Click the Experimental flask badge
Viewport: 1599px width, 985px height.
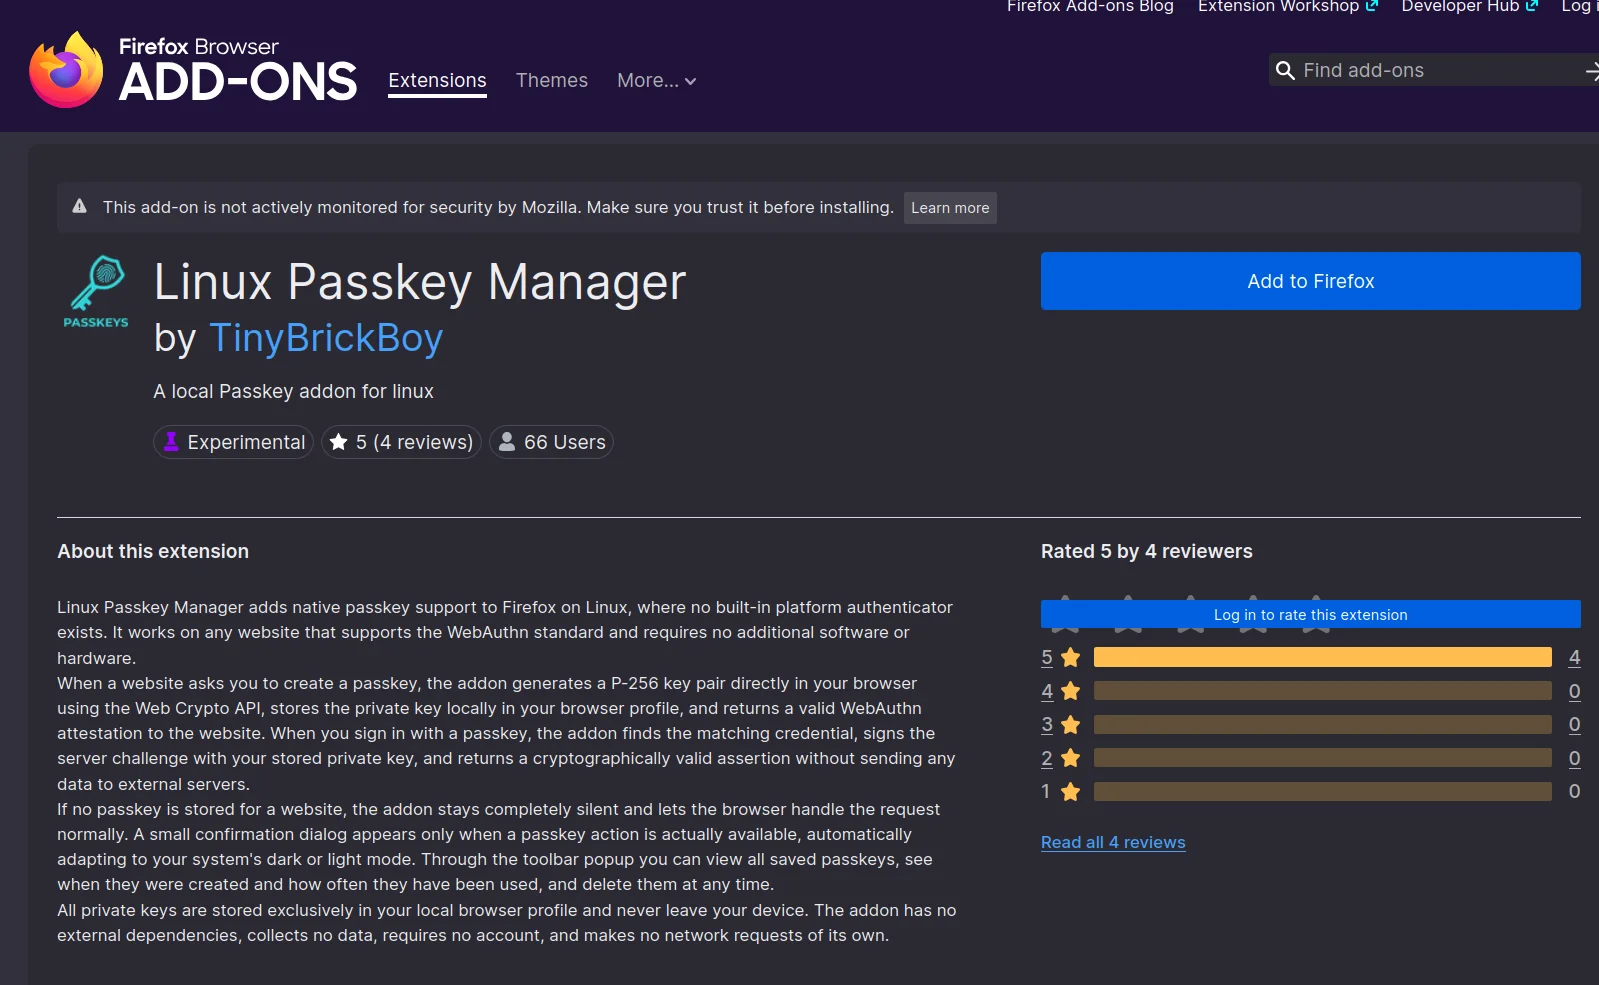233,442
